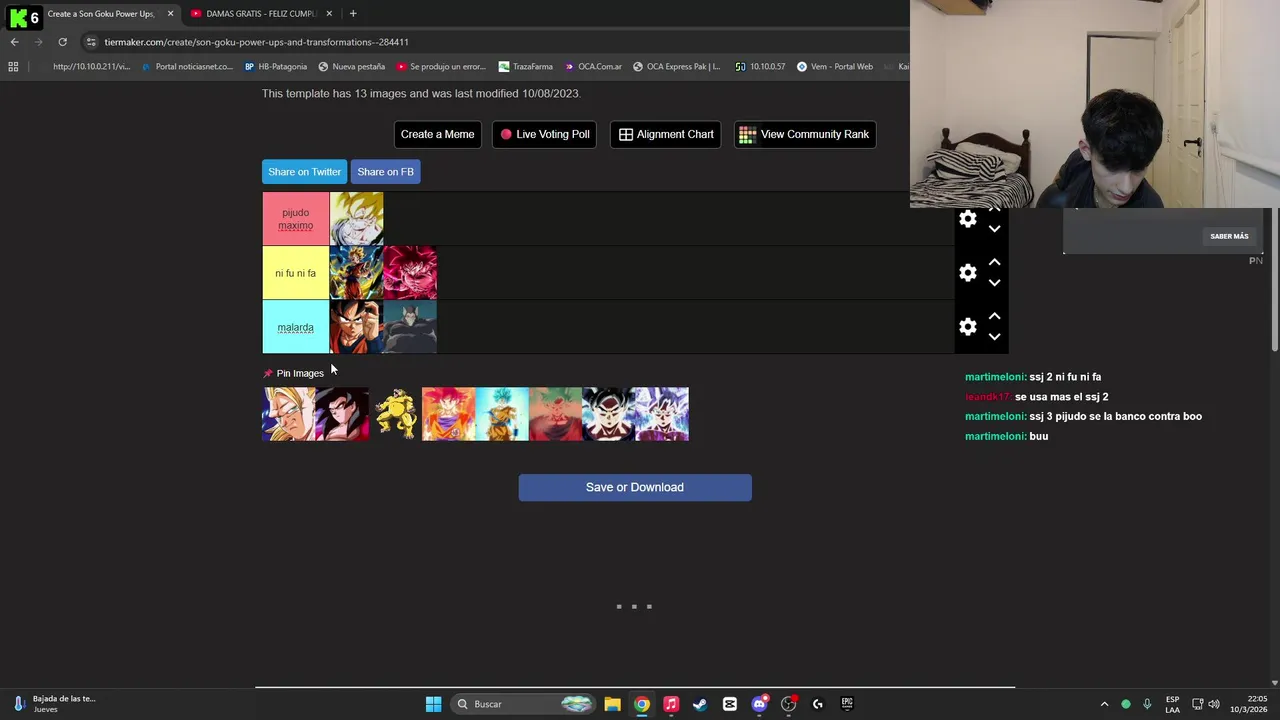Image resolution: width=1280 pixels, height=720 pixels.
Task: Move malarda tier down
Action: click(x=994, y=337)
